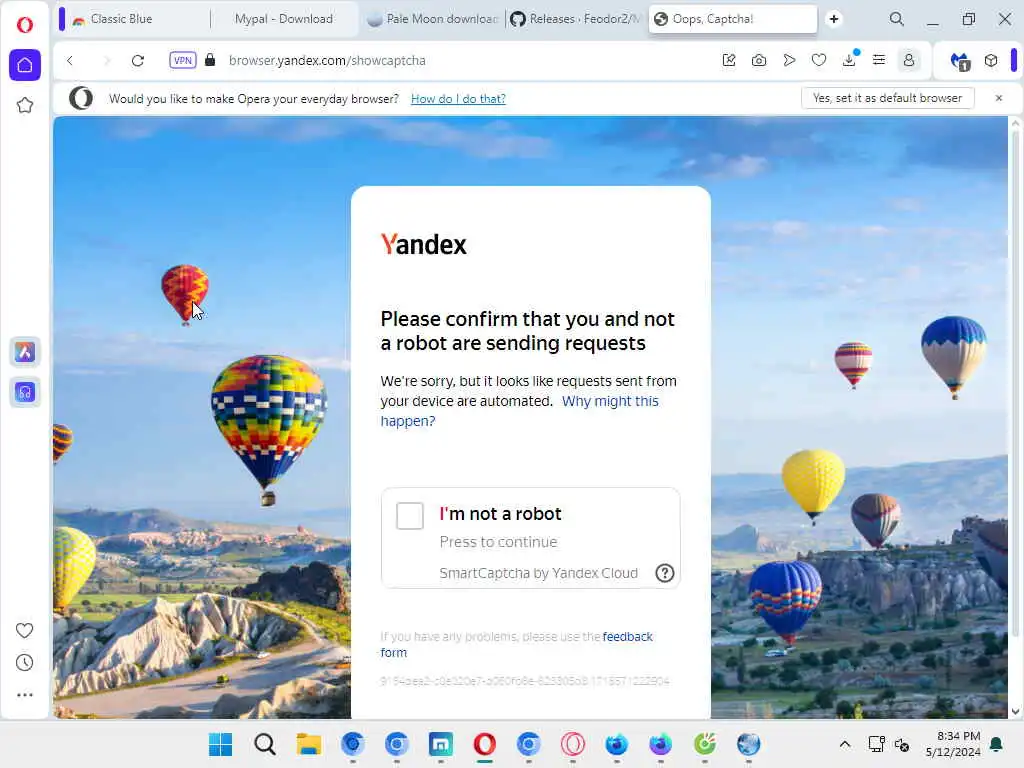Image resolution: width=1024 pixels, height=768 pixels.
Task: Open Why might this happen? link
Action: click(520, 411)
